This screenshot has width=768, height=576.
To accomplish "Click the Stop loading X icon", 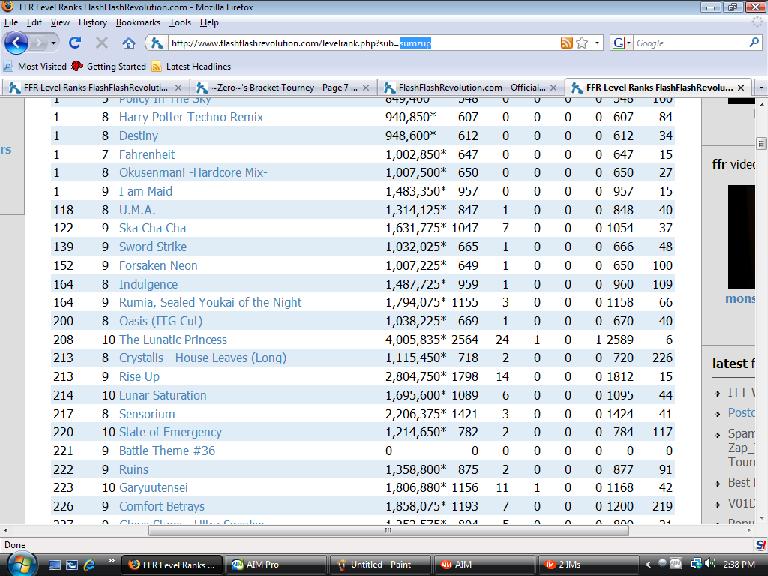I will [102, 43].
